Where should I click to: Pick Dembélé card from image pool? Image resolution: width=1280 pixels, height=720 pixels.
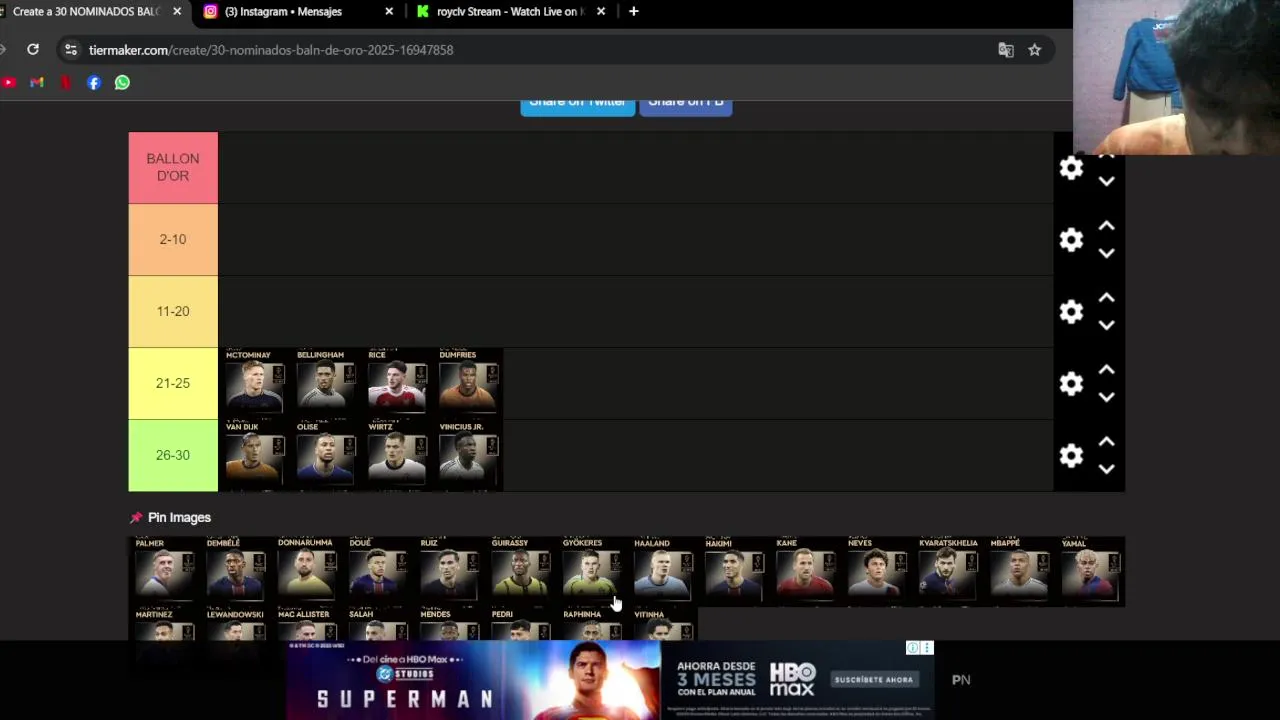pyautogui.click(x=235, y=571)
